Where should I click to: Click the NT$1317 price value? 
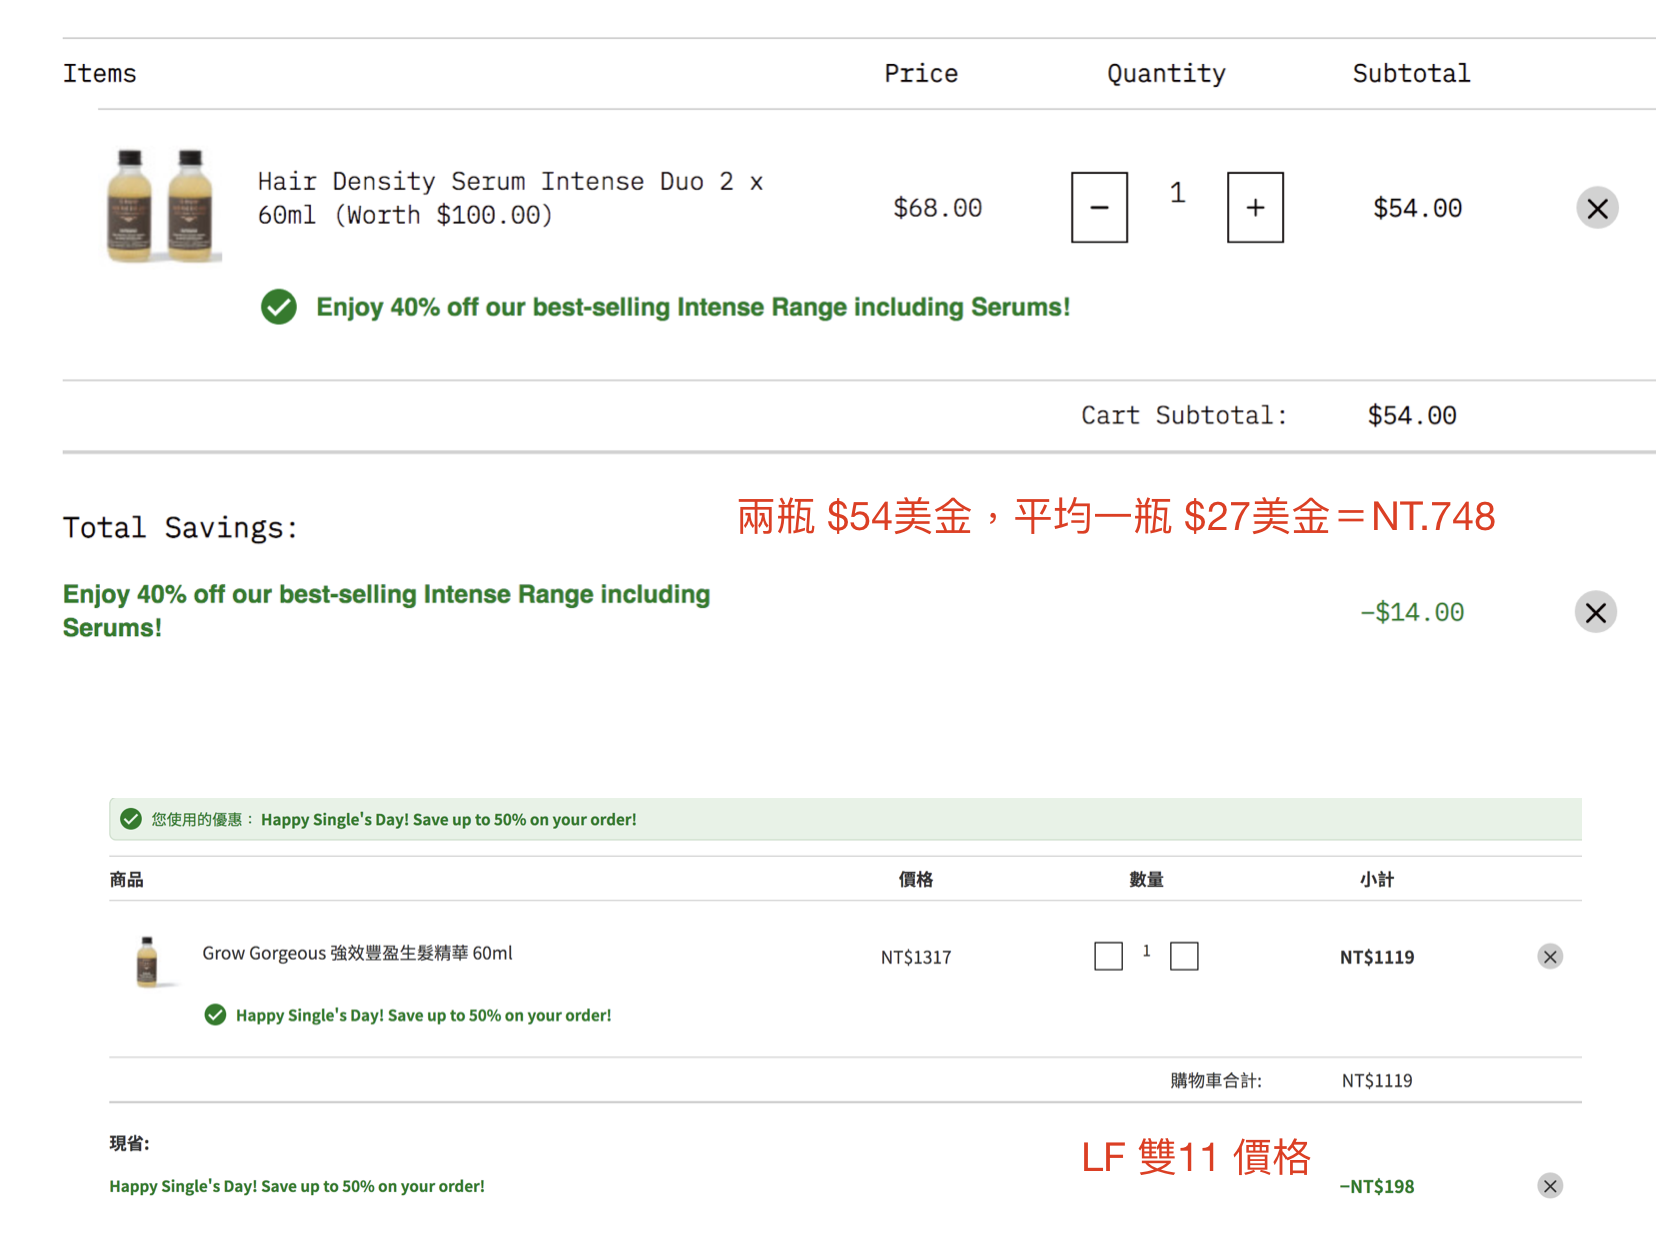(x=916, y=957)
